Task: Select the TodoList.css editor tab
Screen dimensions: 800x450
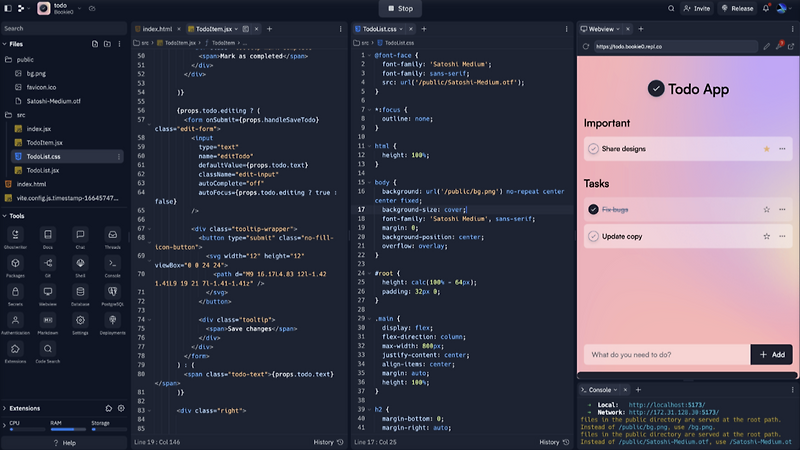Action: click(x=380, y=29)
